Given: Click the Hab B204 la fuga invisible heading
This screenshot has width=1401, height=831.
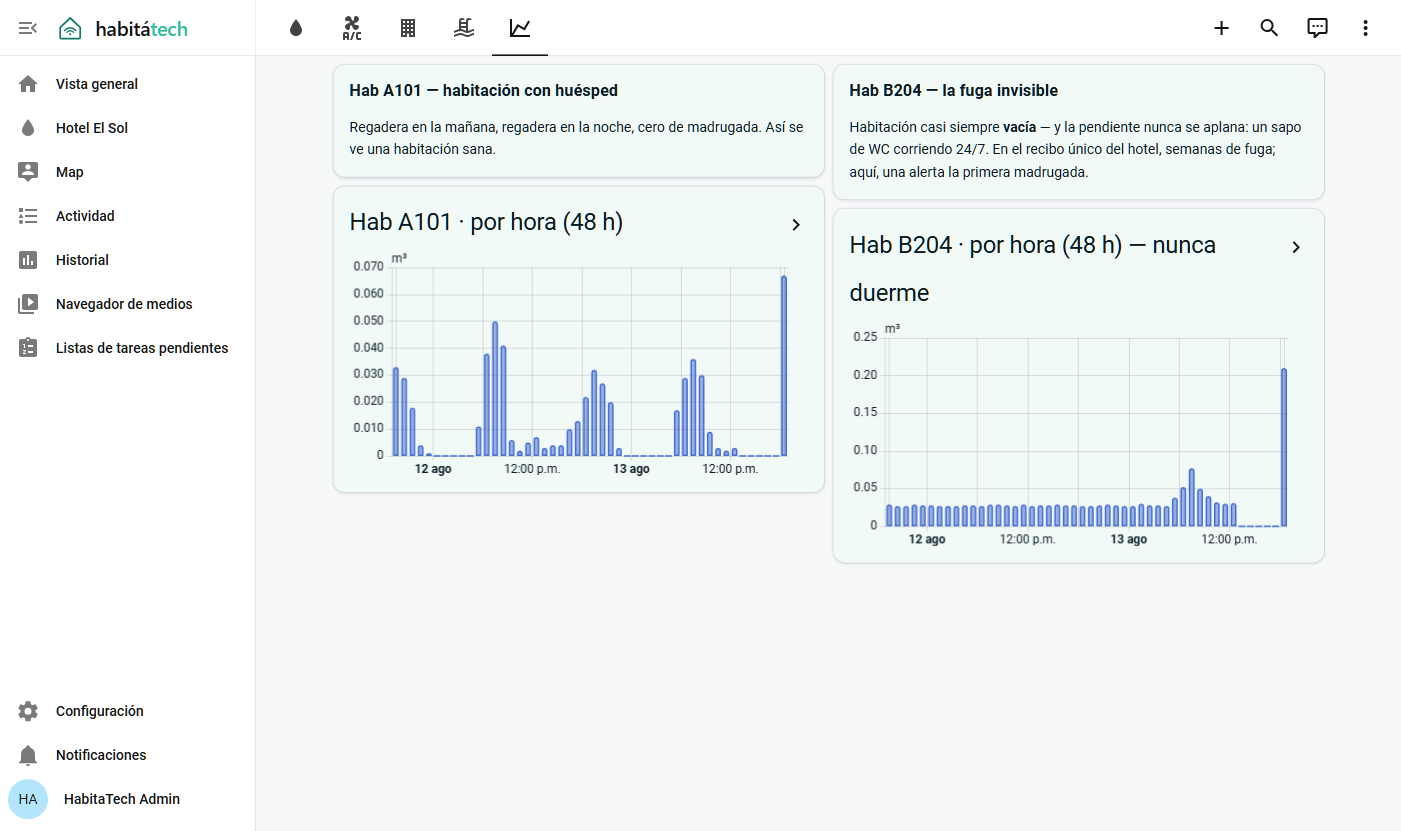Looking at the screenshot, I should pos(954,91).
